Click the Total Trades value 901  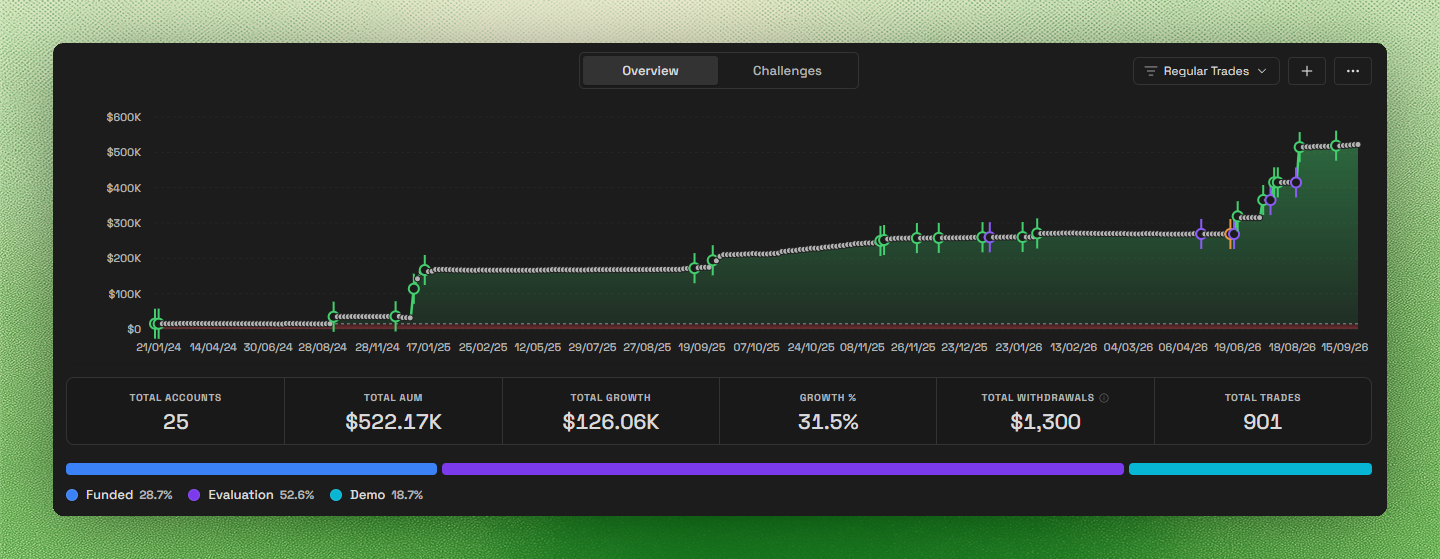[1263, 422]
